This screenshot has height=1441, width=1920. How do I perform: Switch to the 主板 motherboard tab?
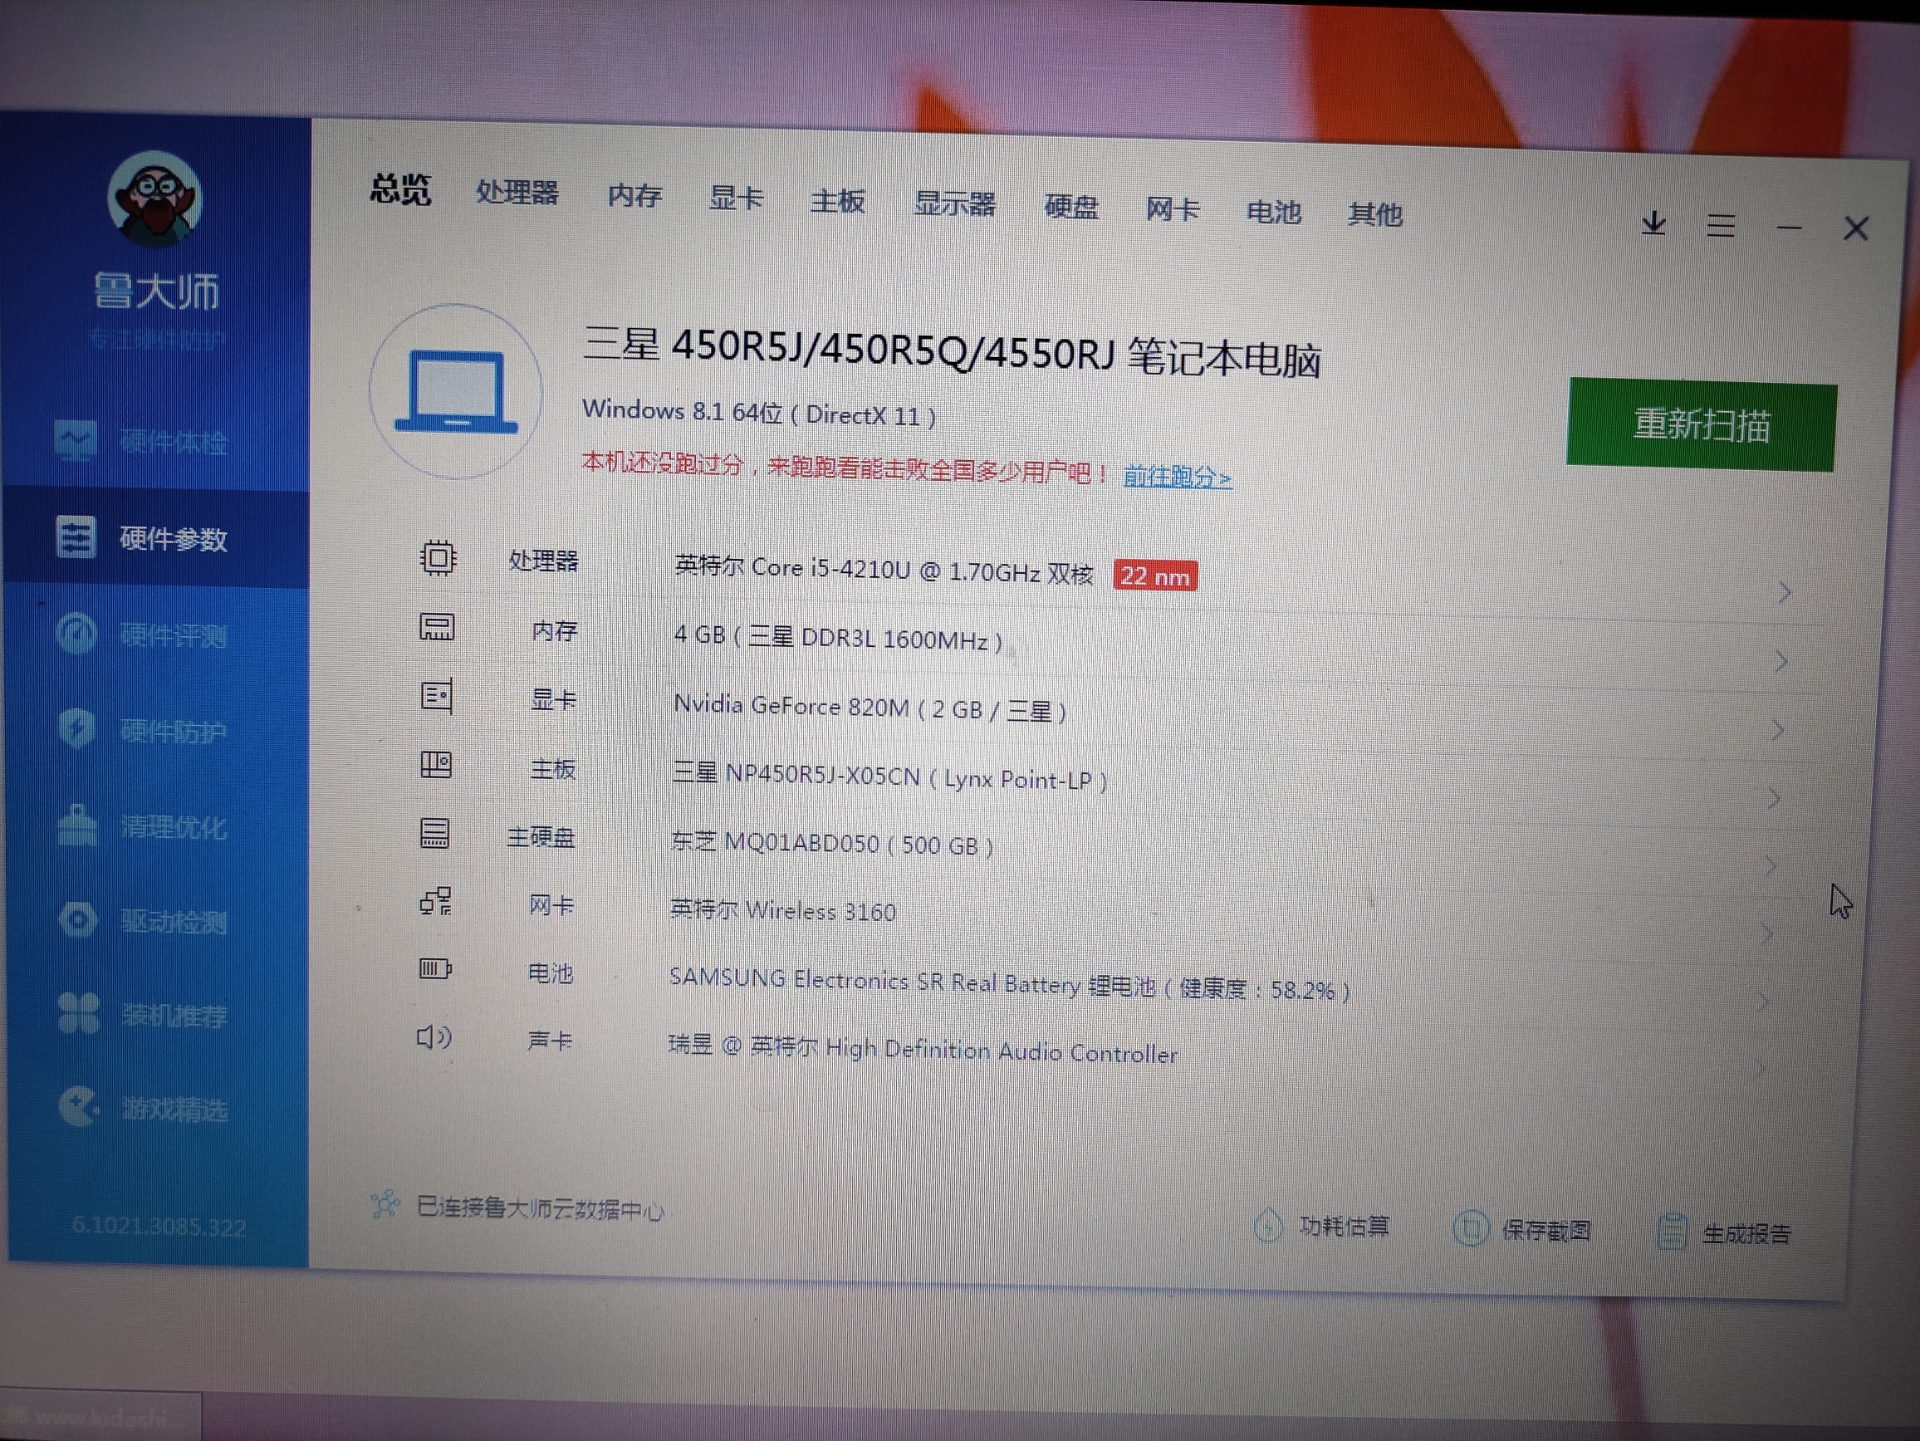[x=838, y=201]
